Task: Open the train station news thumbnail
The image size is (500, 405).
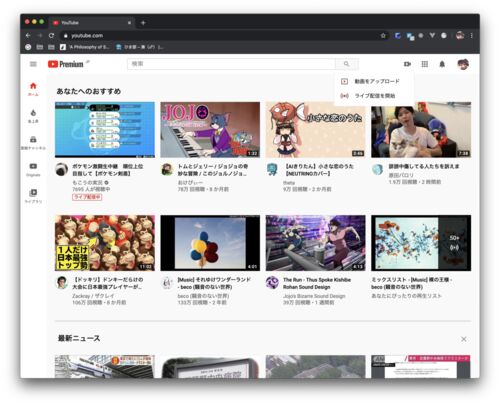Action: click(105, 367)
